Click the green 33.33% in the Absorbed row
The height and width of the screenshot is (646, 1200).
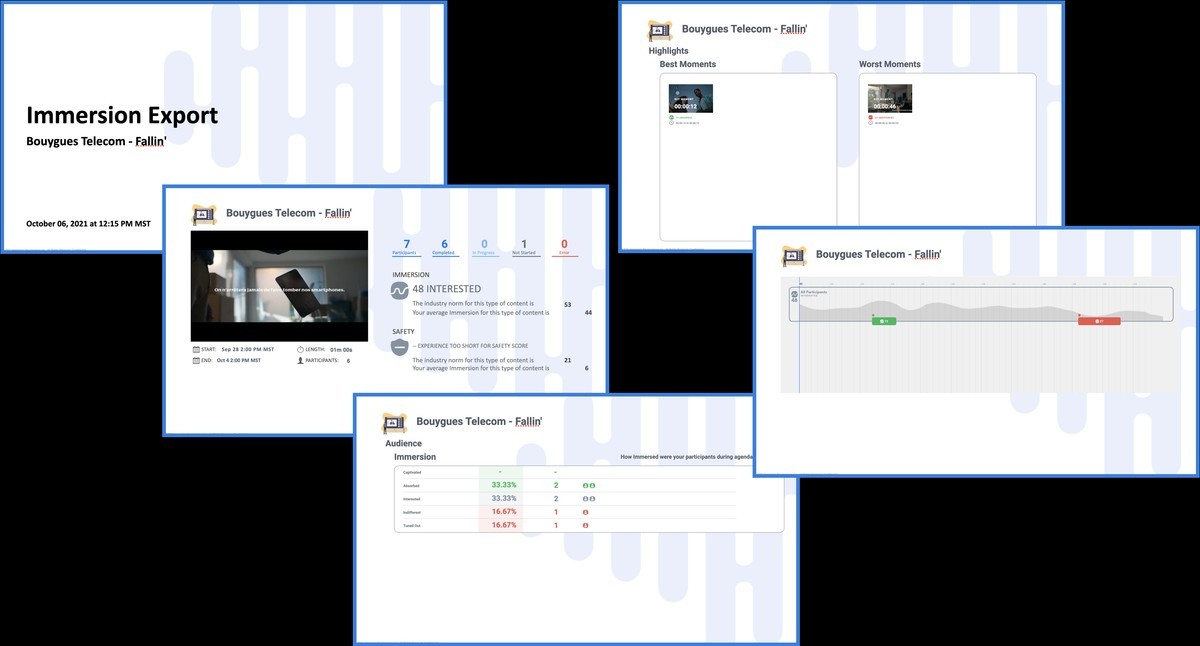(504, 485)
